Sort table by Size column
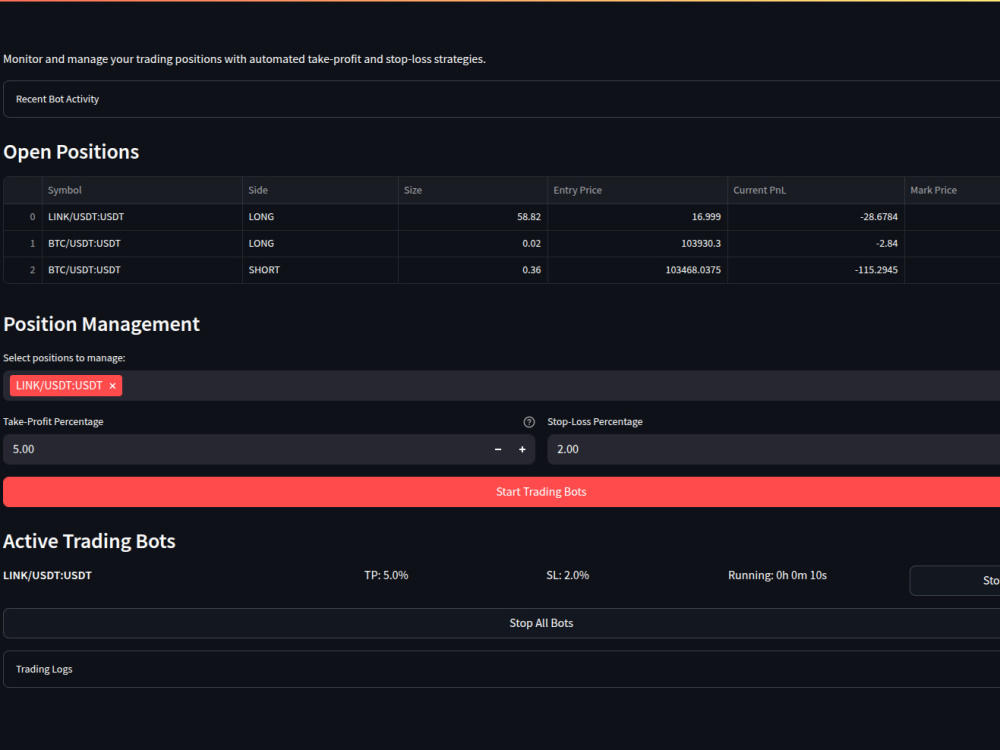Screen dimensions: 1000x750 (473, 190)
